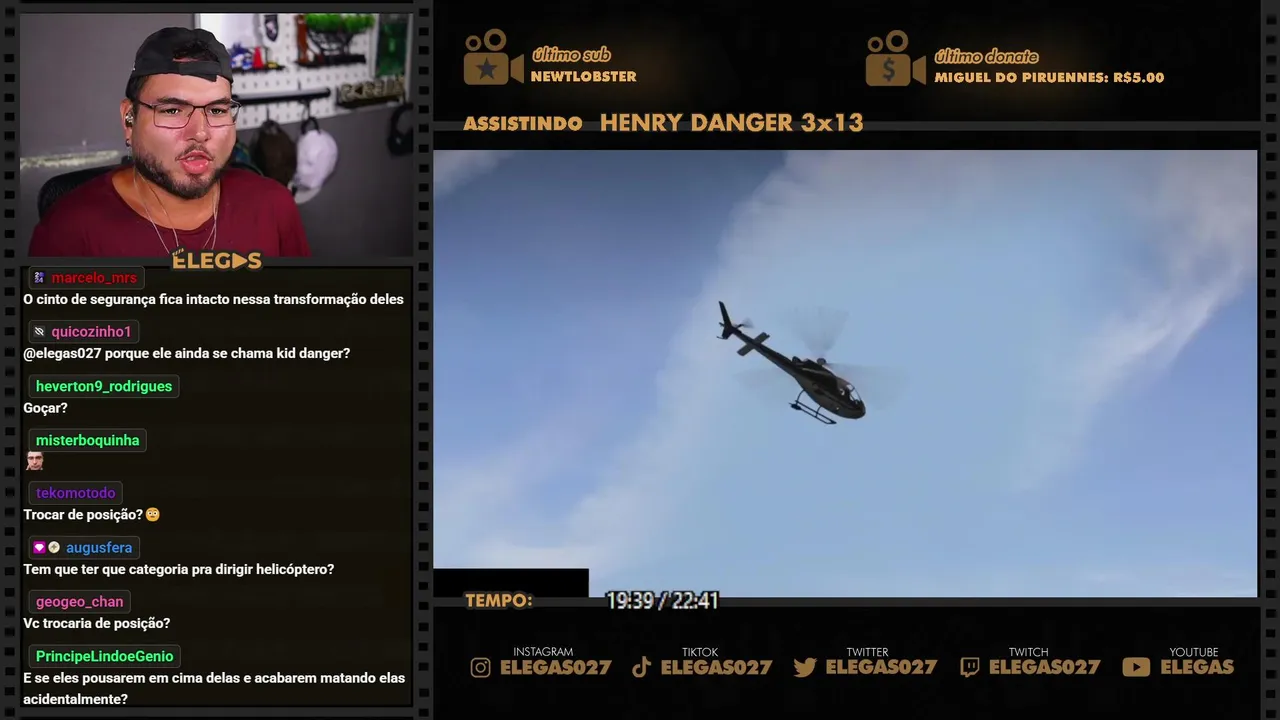Click the ASSISTINDO label
Screen dimensions: 1280x720
coord(523,124)
